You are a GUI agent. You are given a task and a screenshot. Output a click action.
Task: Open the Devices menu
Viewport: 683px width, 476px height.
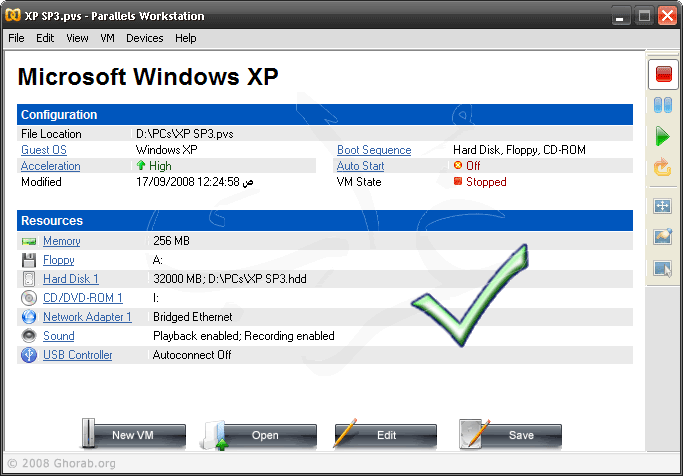145,38
